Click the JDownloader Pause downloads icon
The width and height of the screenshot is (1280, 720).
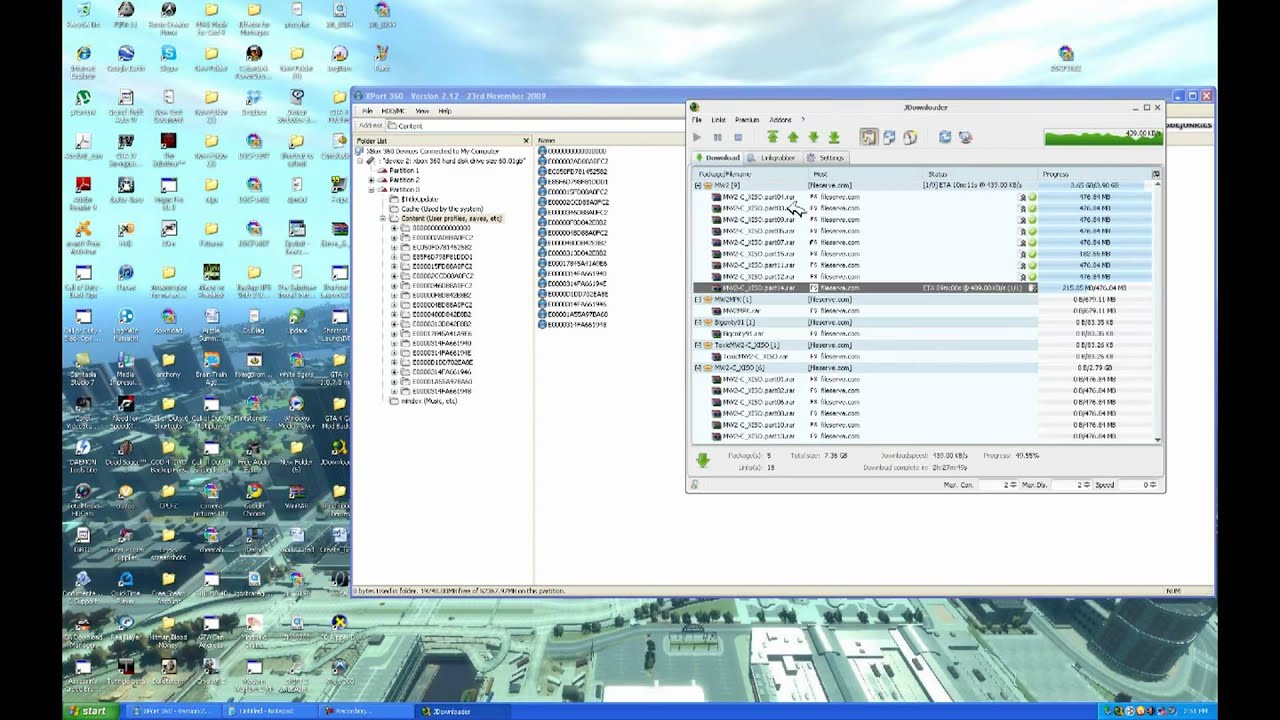[x=717, y=137]
